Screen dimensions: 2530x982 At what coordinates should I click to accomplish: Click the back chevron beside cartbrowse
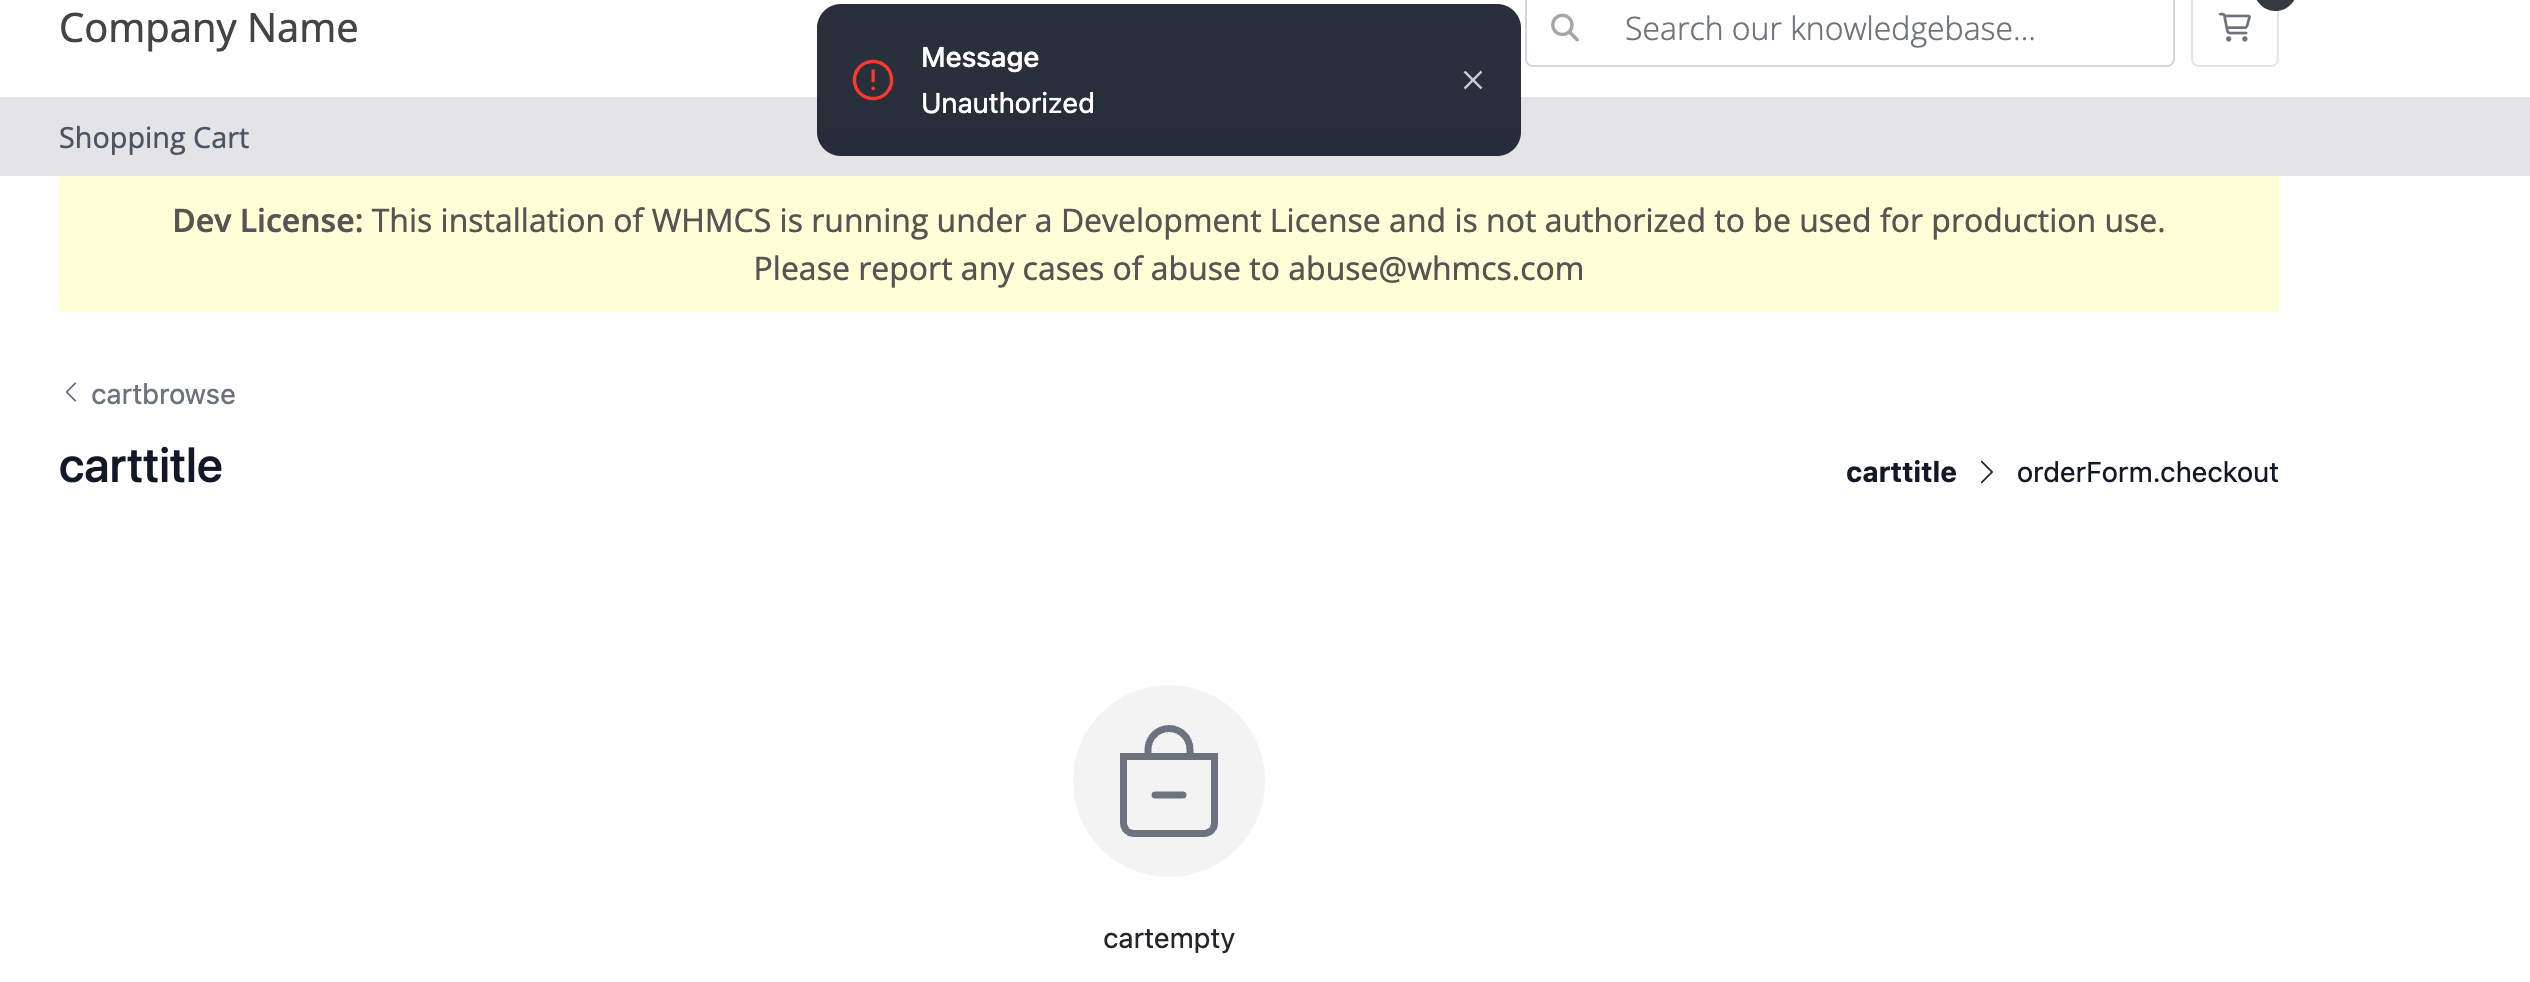[71, 393]
